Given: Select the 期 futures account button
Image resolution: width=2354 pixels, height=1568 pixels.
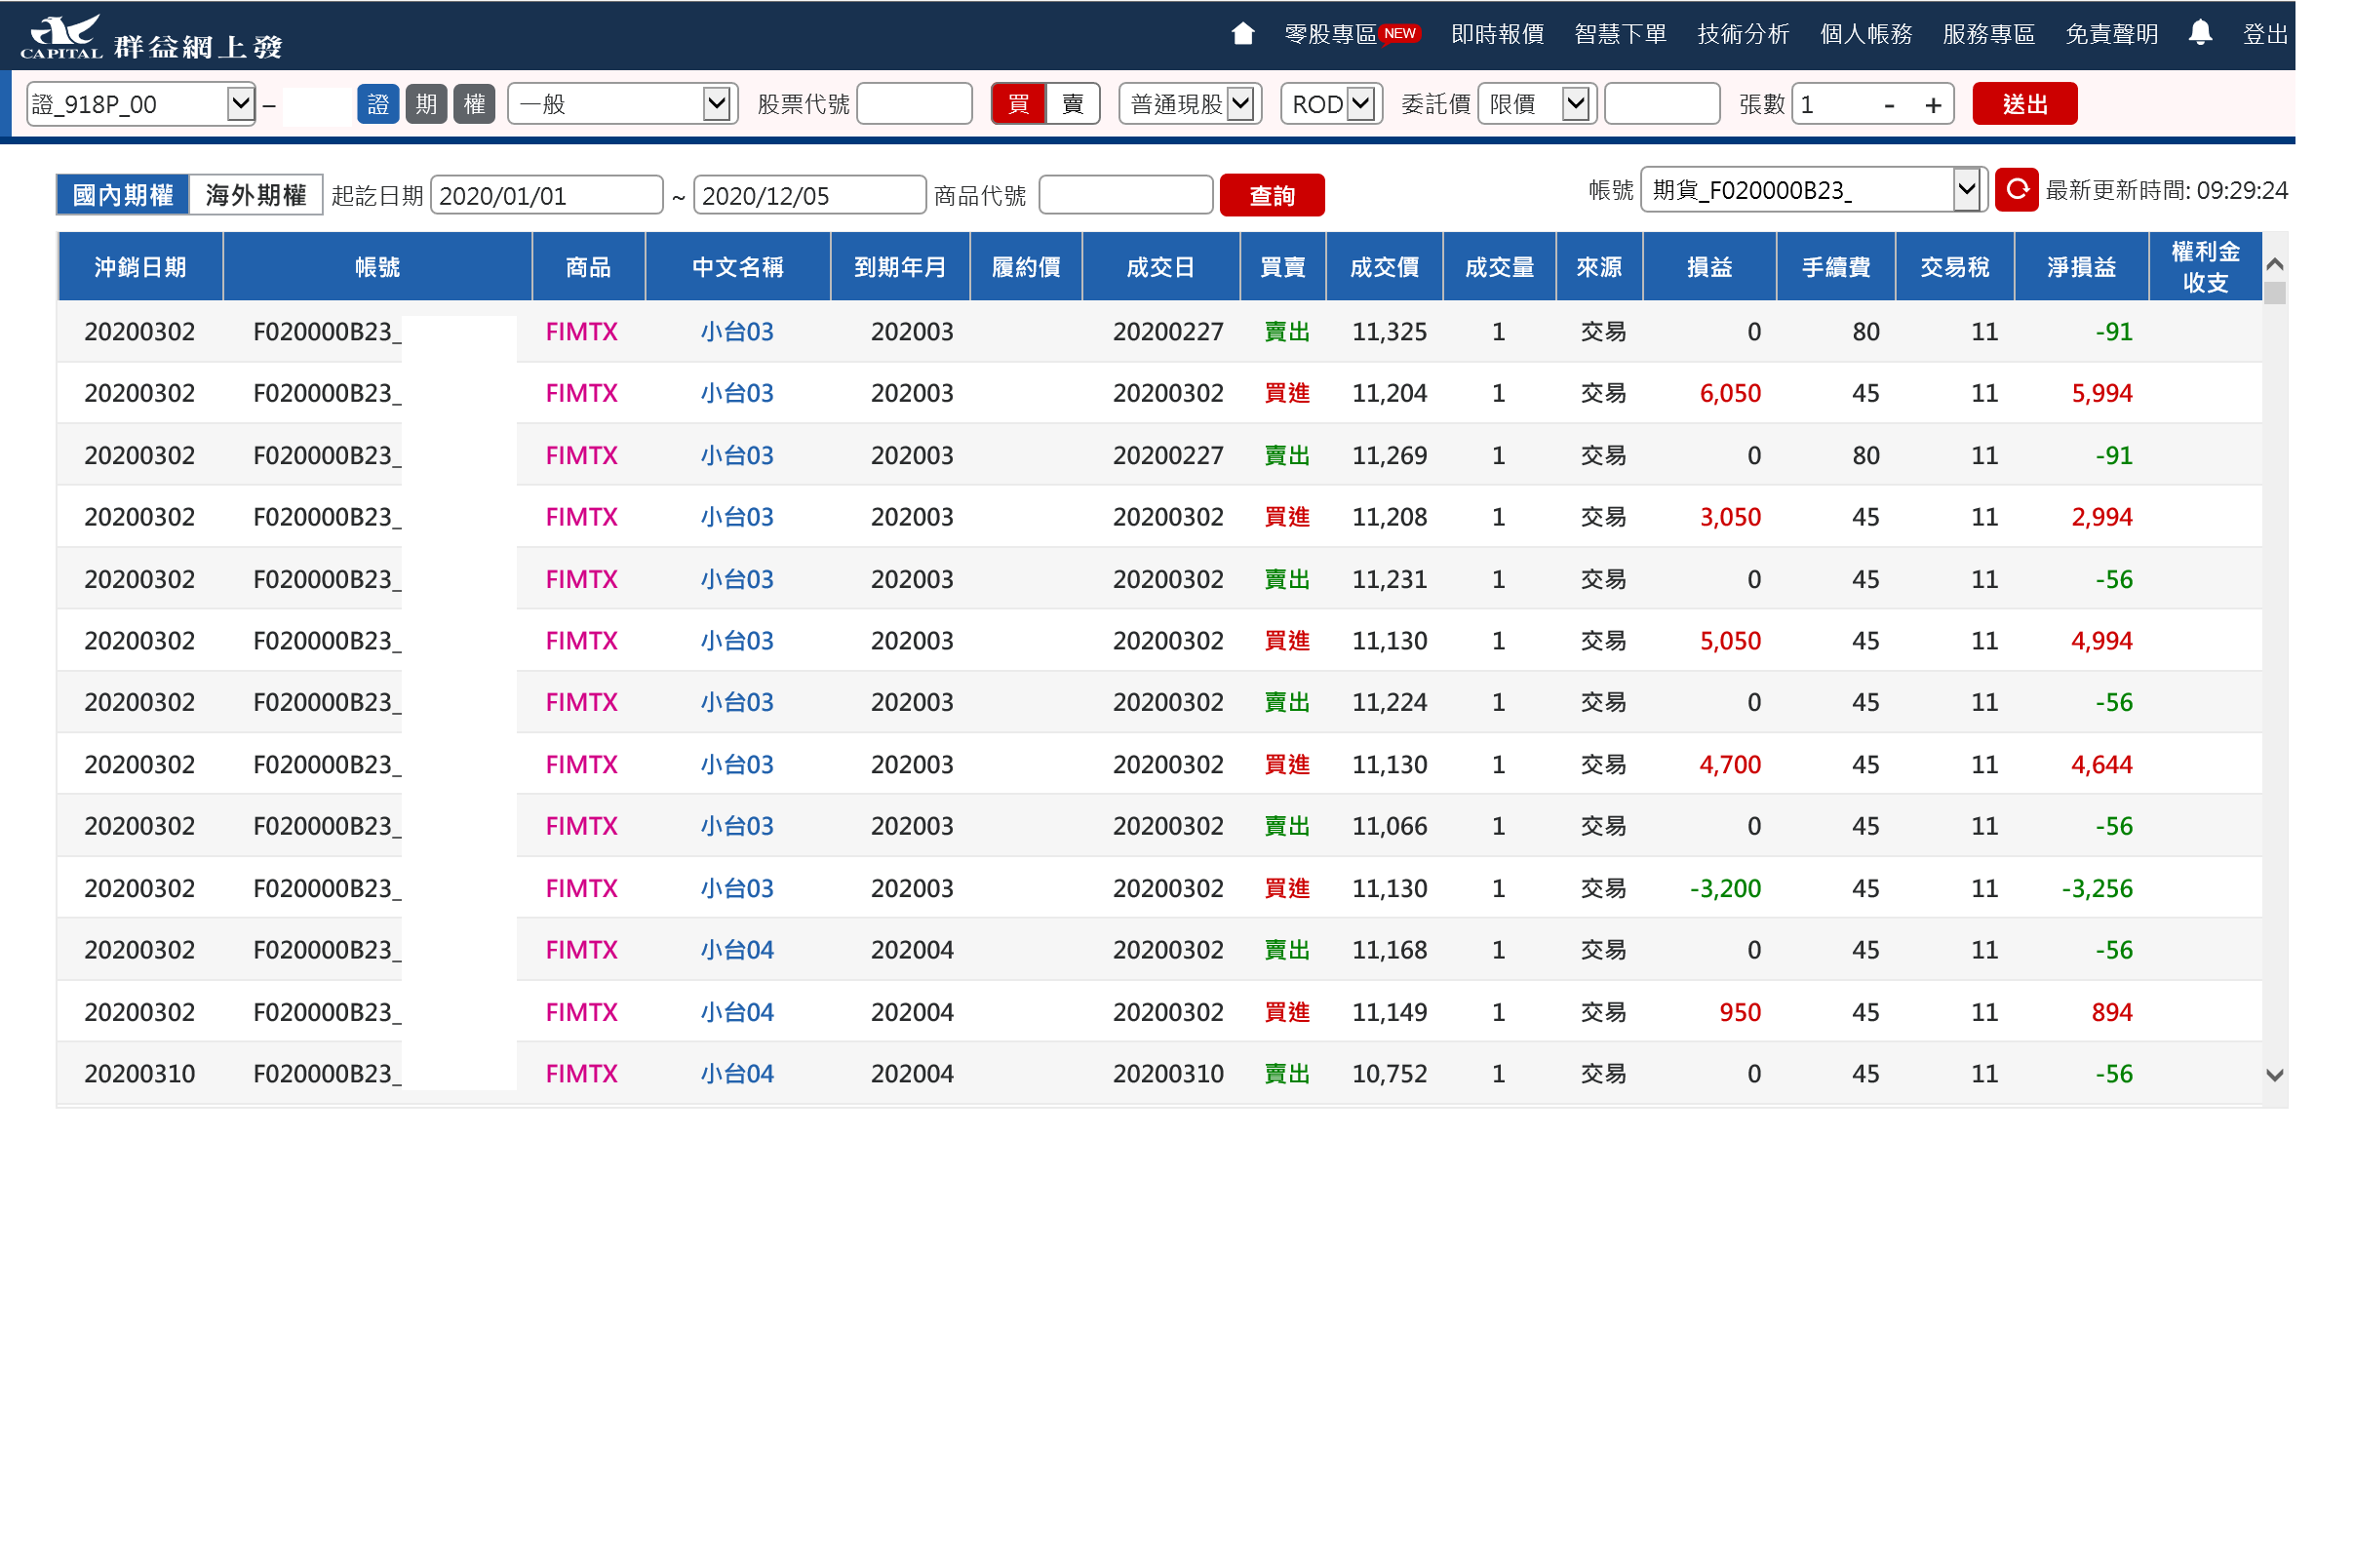Looking at the screenshot, I should 426,104.
